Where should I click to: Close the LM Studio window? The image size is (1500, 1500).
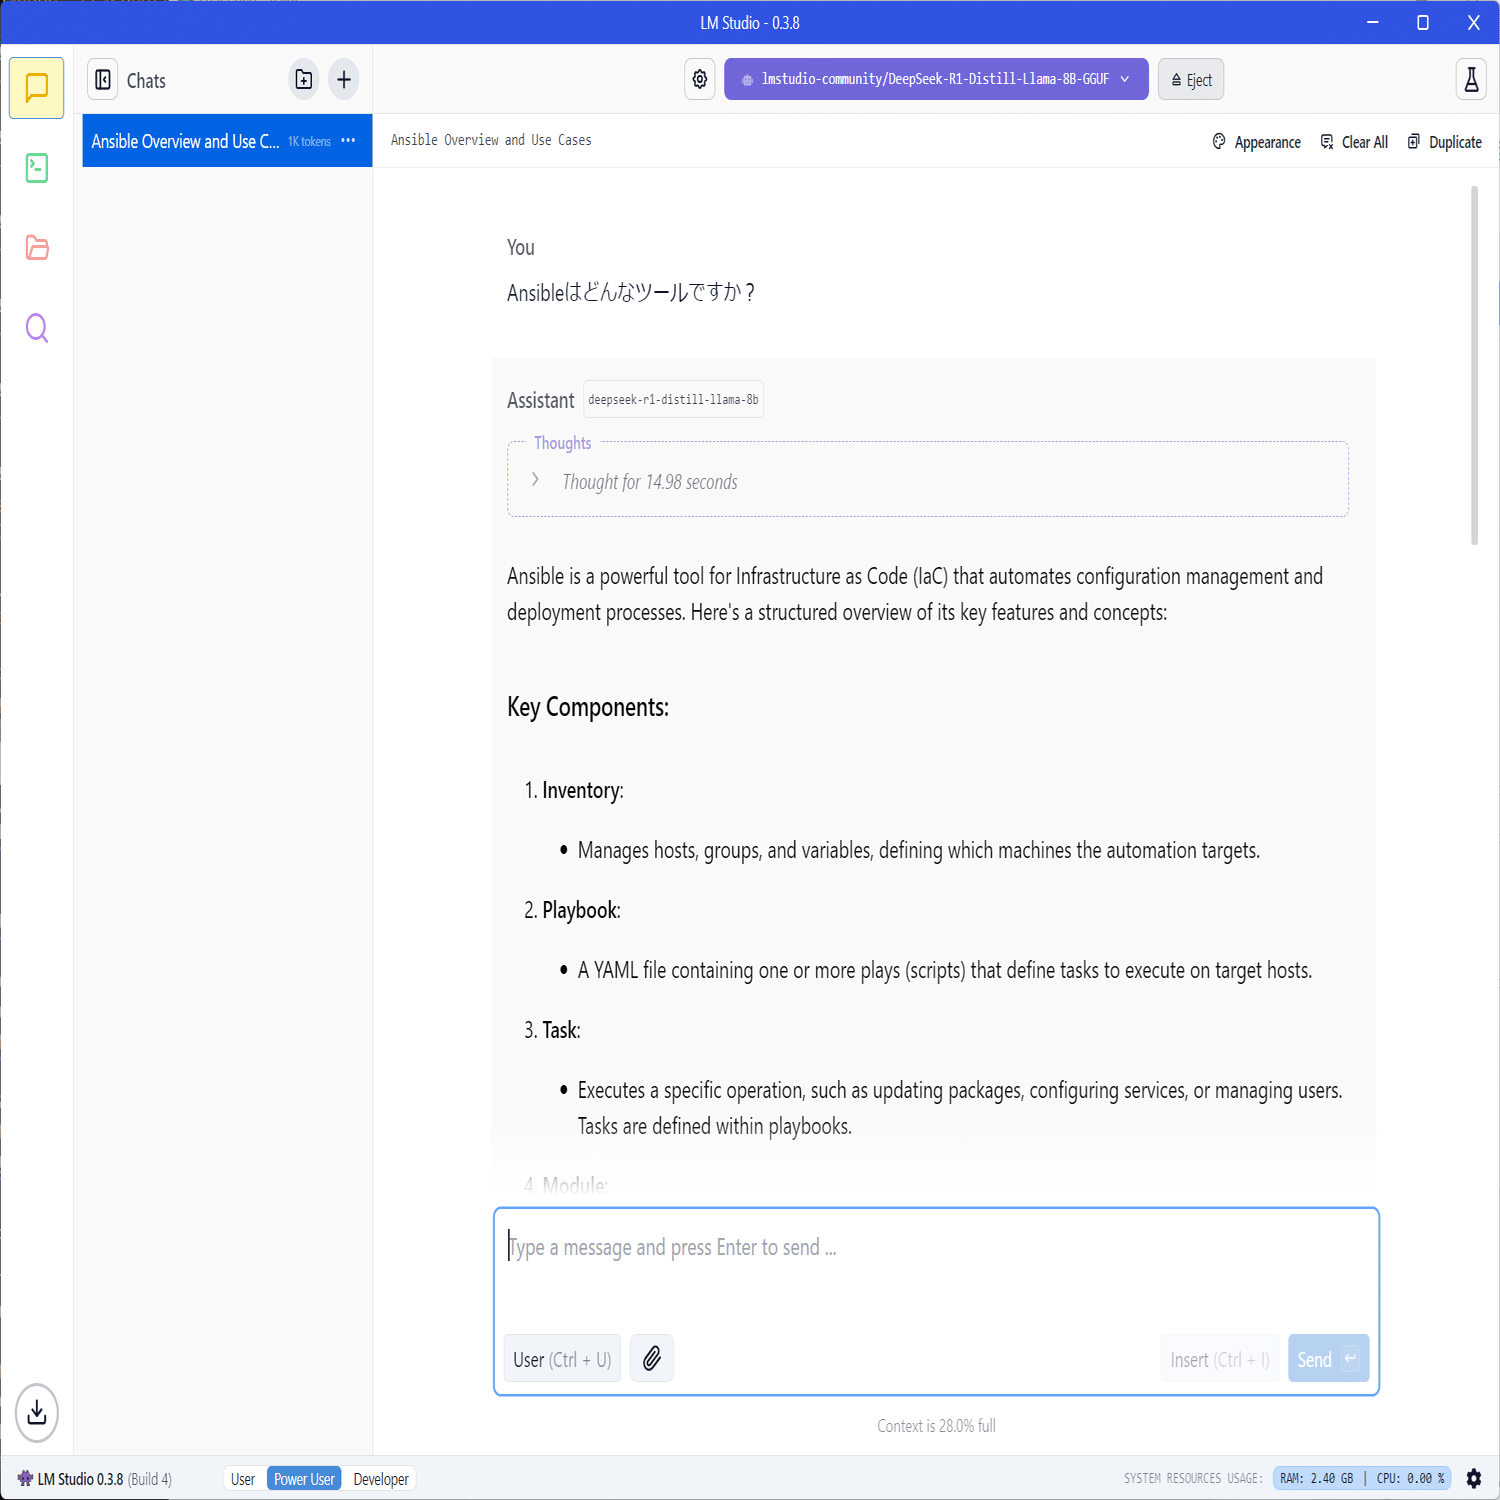[1473, 22]
